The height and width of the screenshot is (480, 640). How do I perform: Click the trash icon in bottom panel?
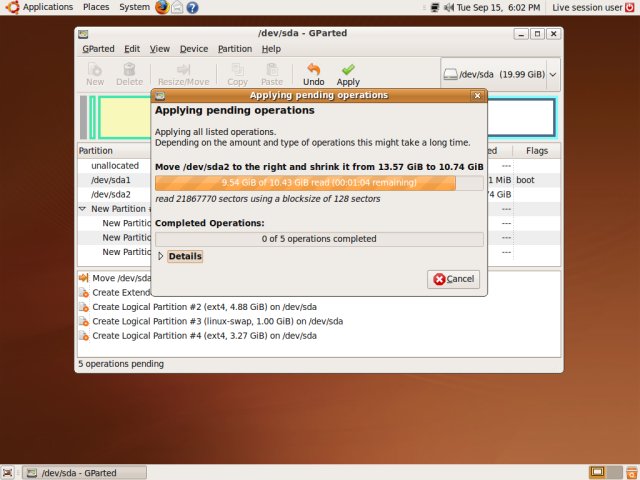632,473
